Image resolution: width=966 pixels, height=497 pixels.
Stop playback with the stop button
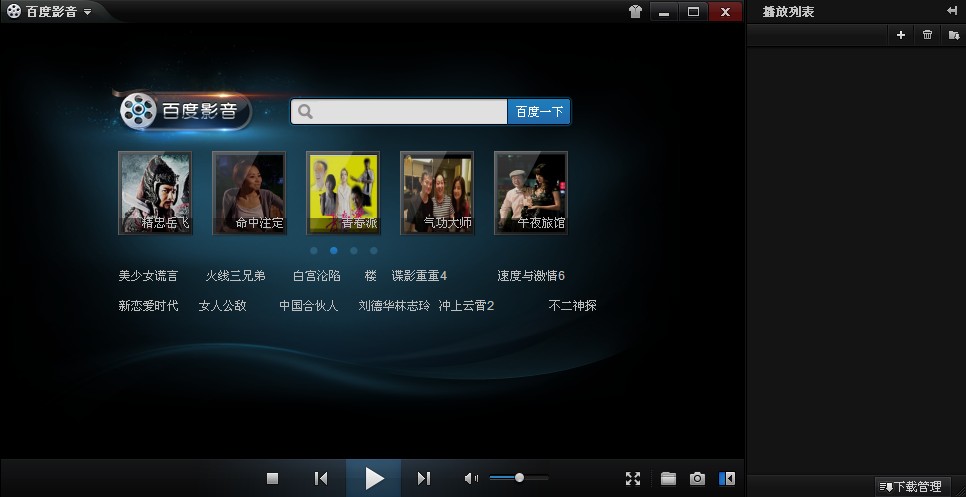coord(272,479)
